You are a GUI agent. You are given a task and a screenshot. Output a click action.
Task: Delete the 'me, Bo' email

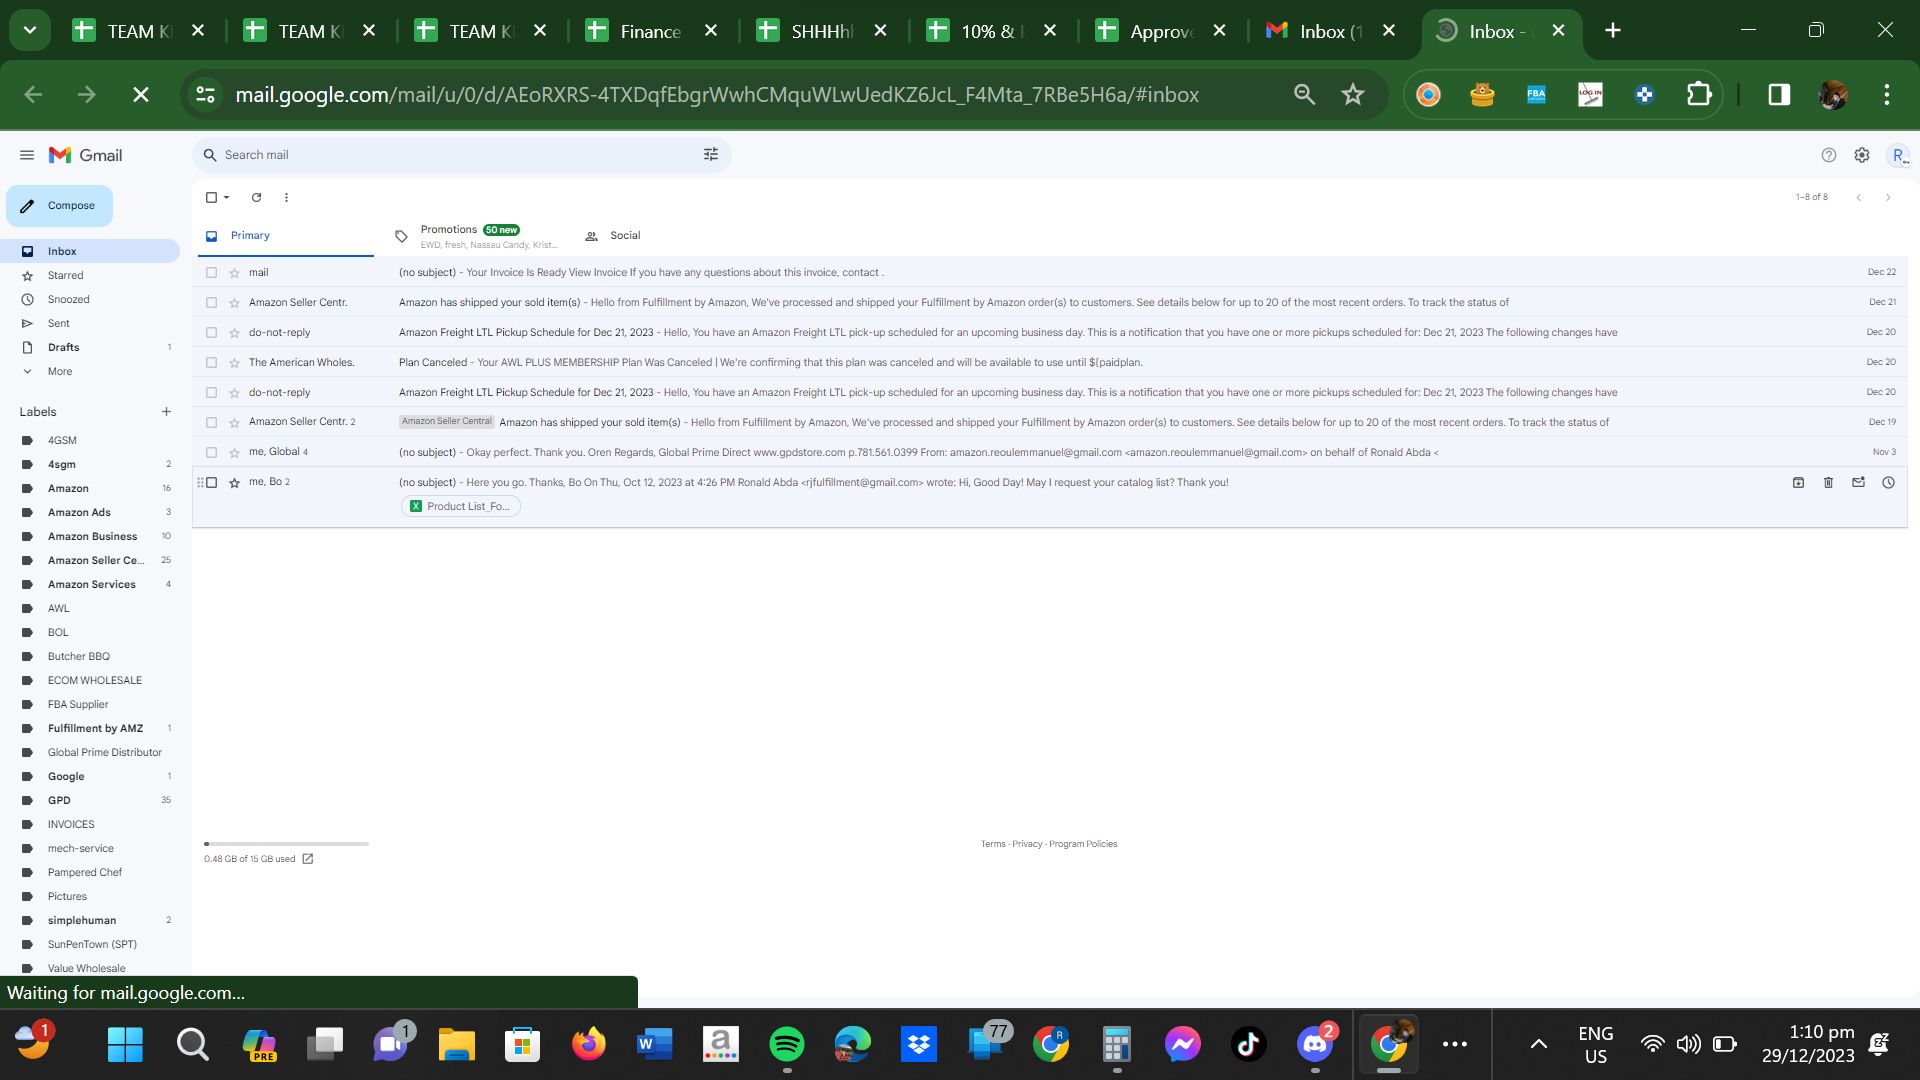1828,482
